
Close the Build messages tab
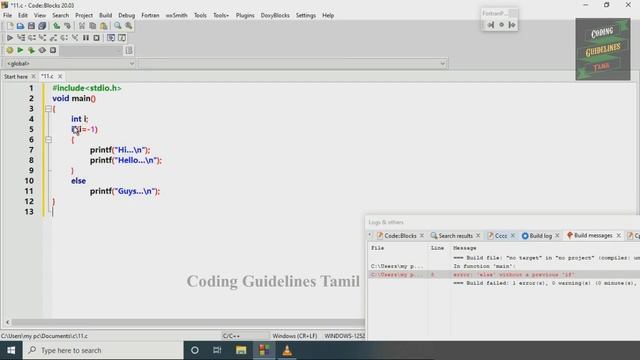pos(619,236)
